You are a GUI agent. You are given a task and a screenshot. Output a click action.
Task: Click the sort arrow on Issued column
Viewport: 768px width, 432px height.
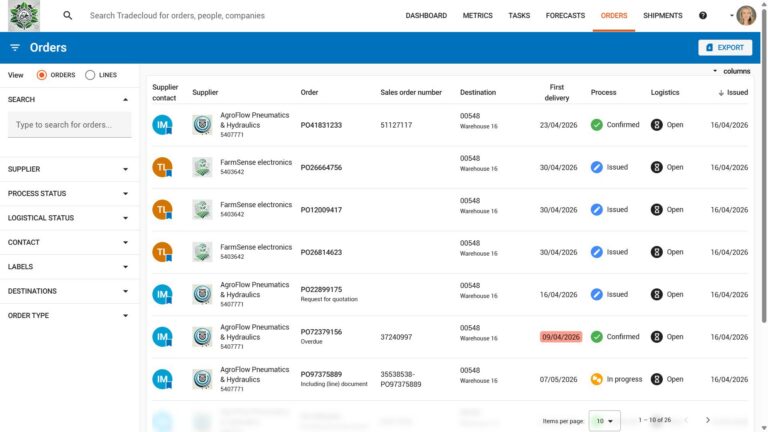(x=721, y=93)
